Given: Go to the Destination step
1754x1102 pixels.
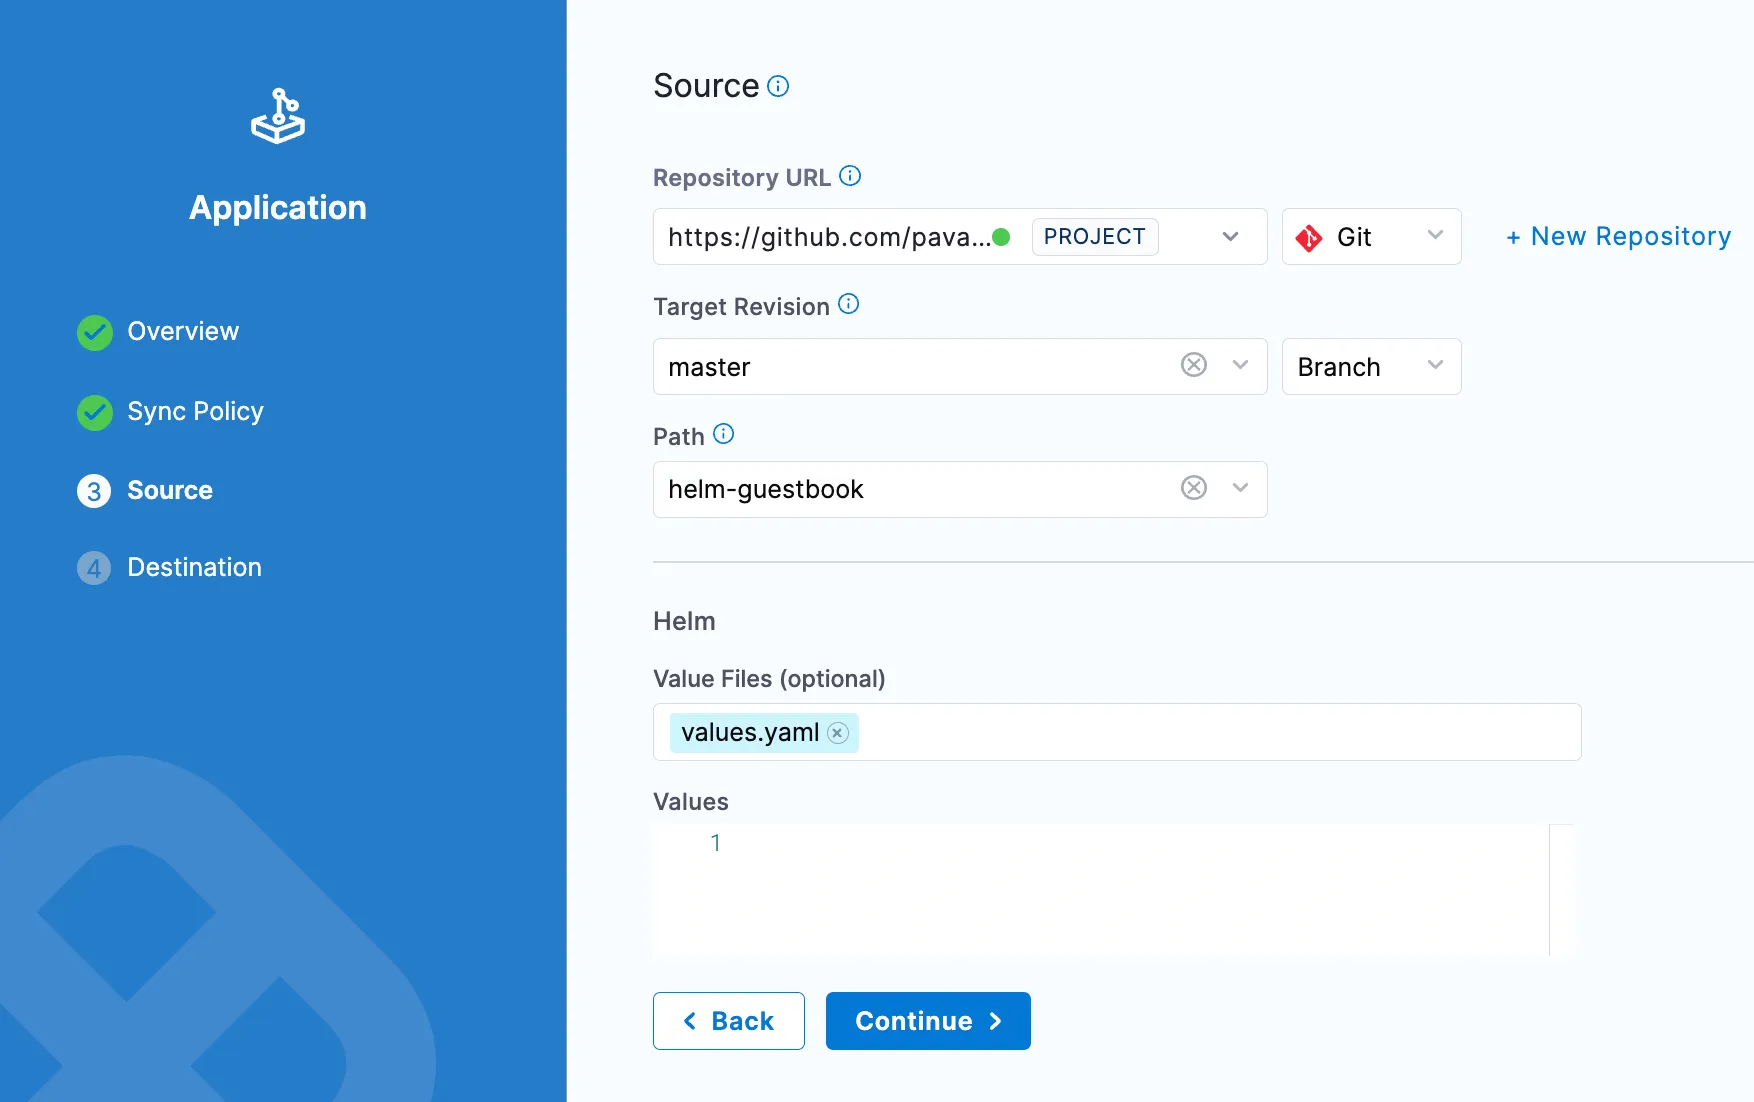Looking at the screenshot, I should (194, 568).
